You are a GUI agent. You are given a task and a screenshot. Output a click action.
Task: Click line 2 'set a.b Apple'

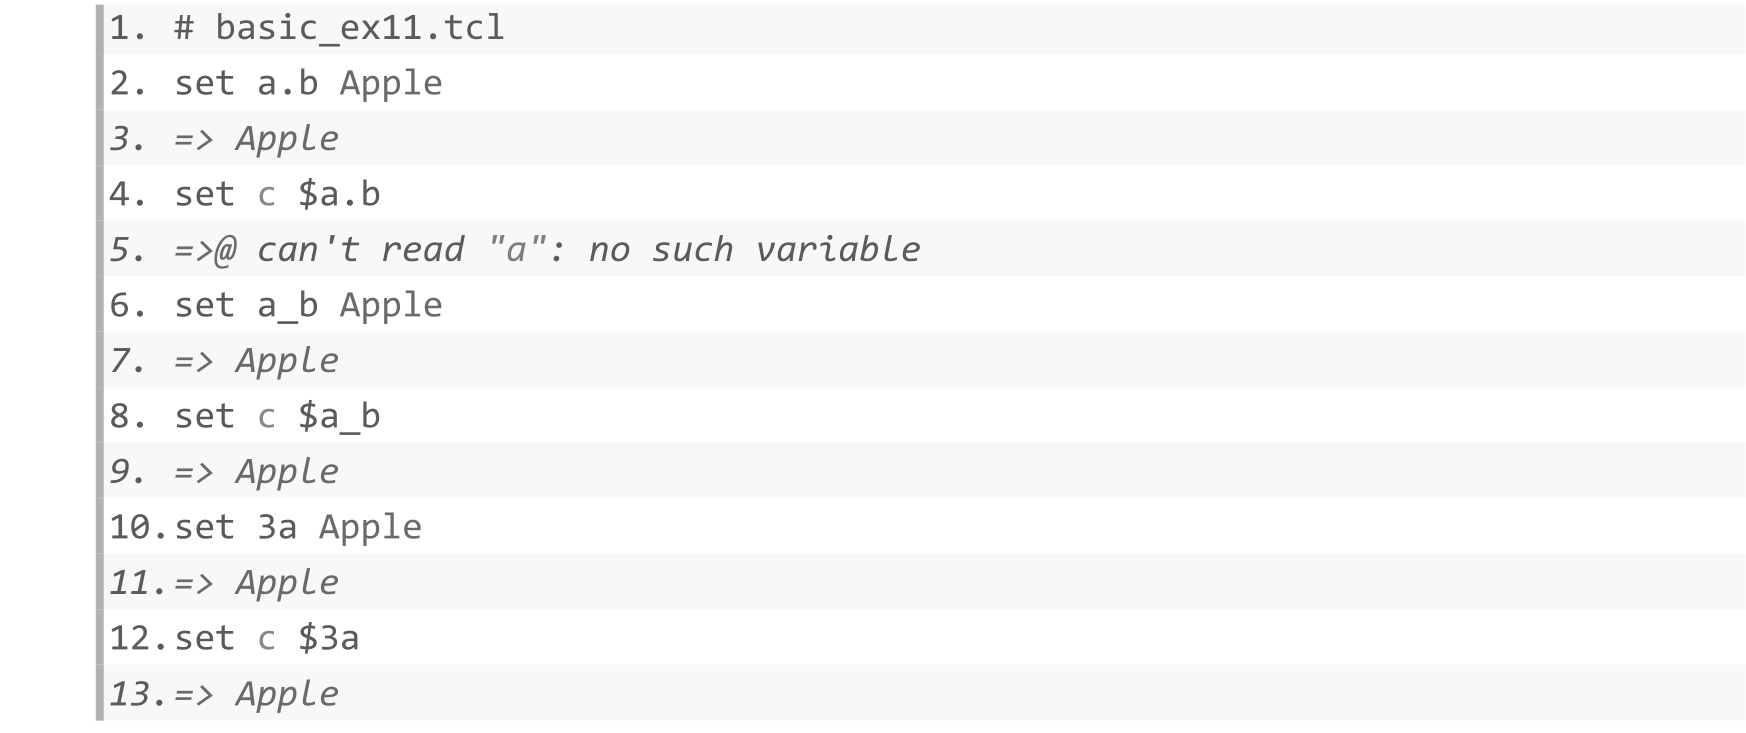308,83
